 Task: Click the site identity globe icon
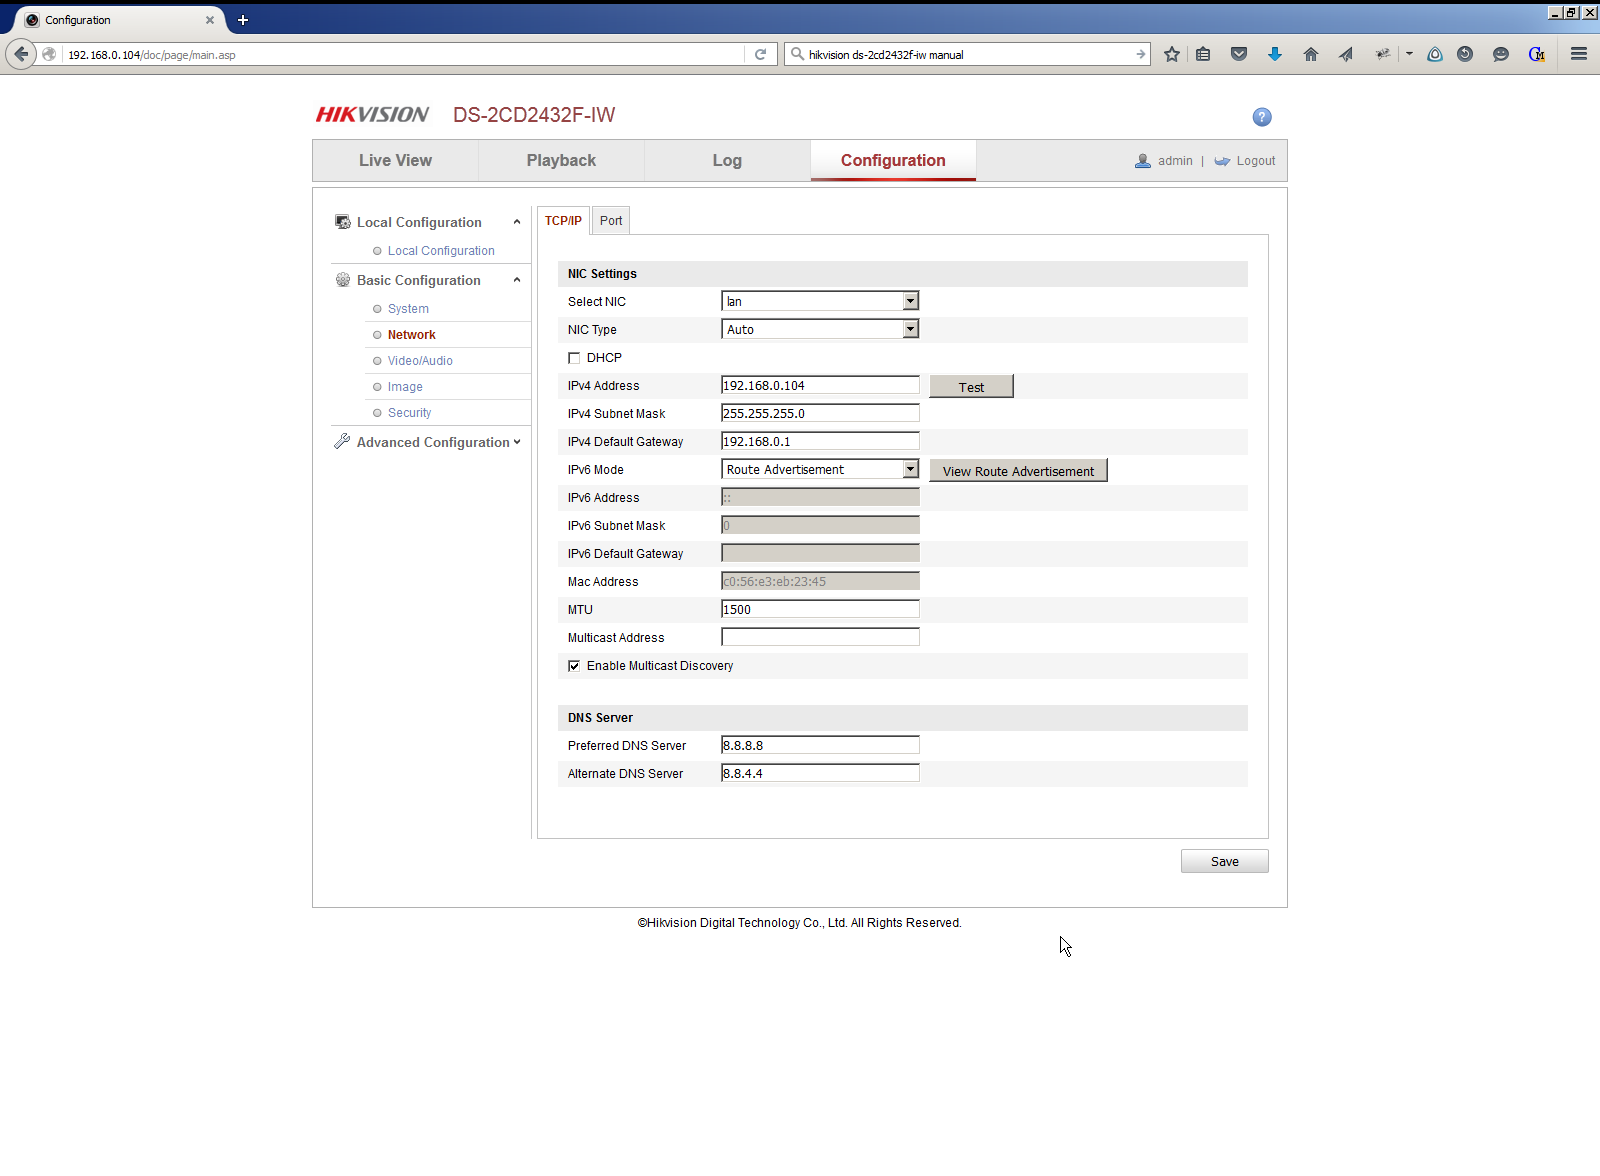[x=49, y=54]
